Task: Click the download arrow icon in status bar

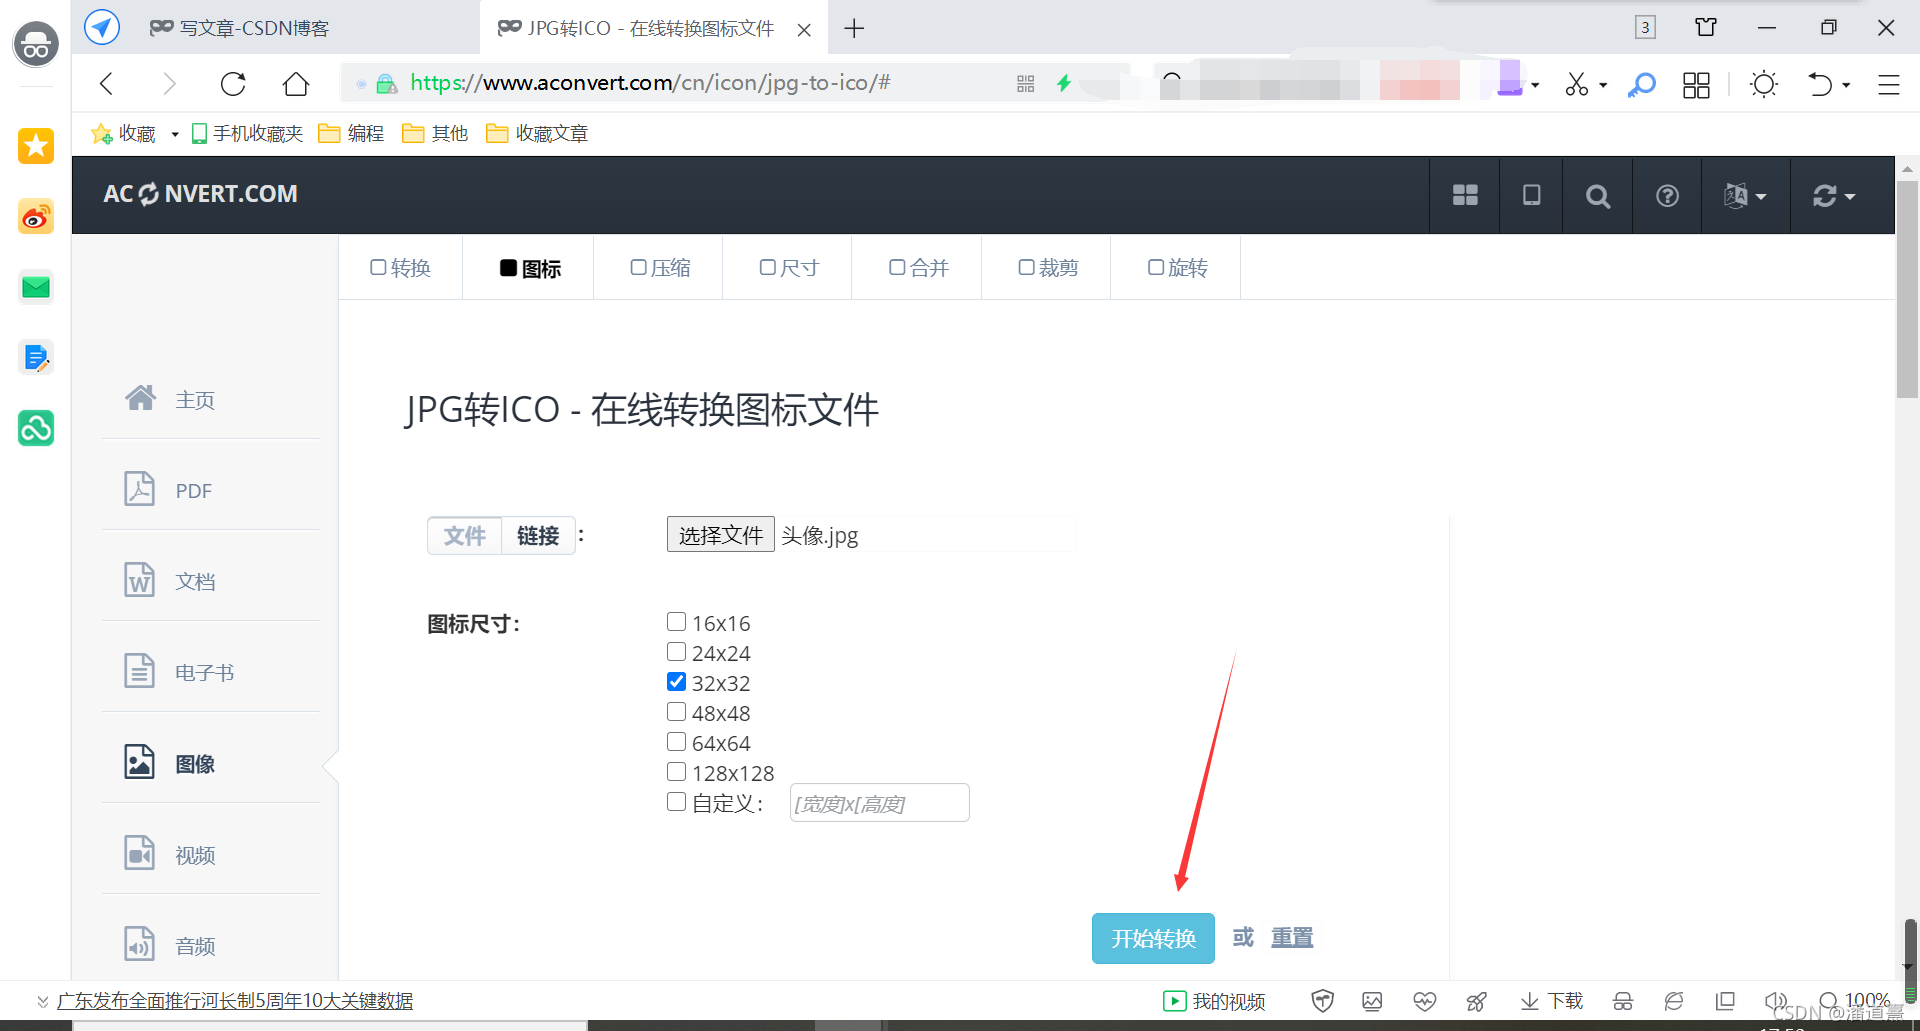Action: point(1530,1001)
